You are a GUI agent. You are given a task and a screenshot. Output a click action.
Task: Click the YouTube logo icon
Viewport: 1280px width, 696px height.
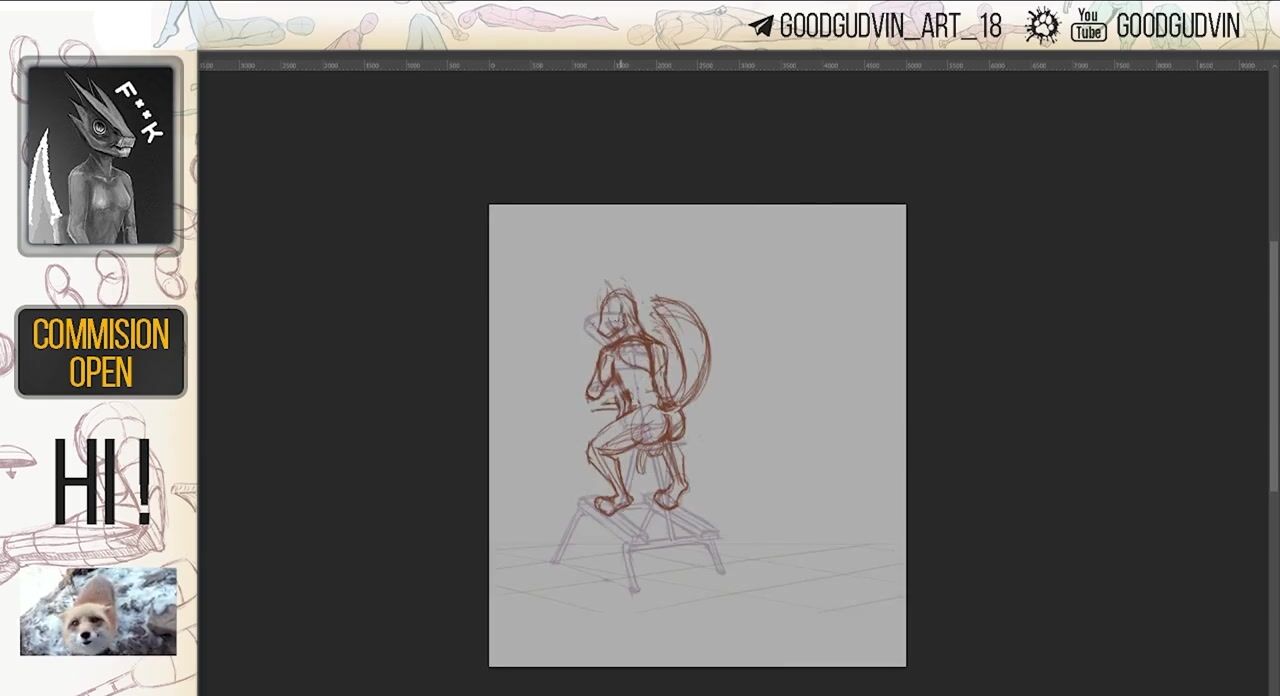coord(1088,26)
